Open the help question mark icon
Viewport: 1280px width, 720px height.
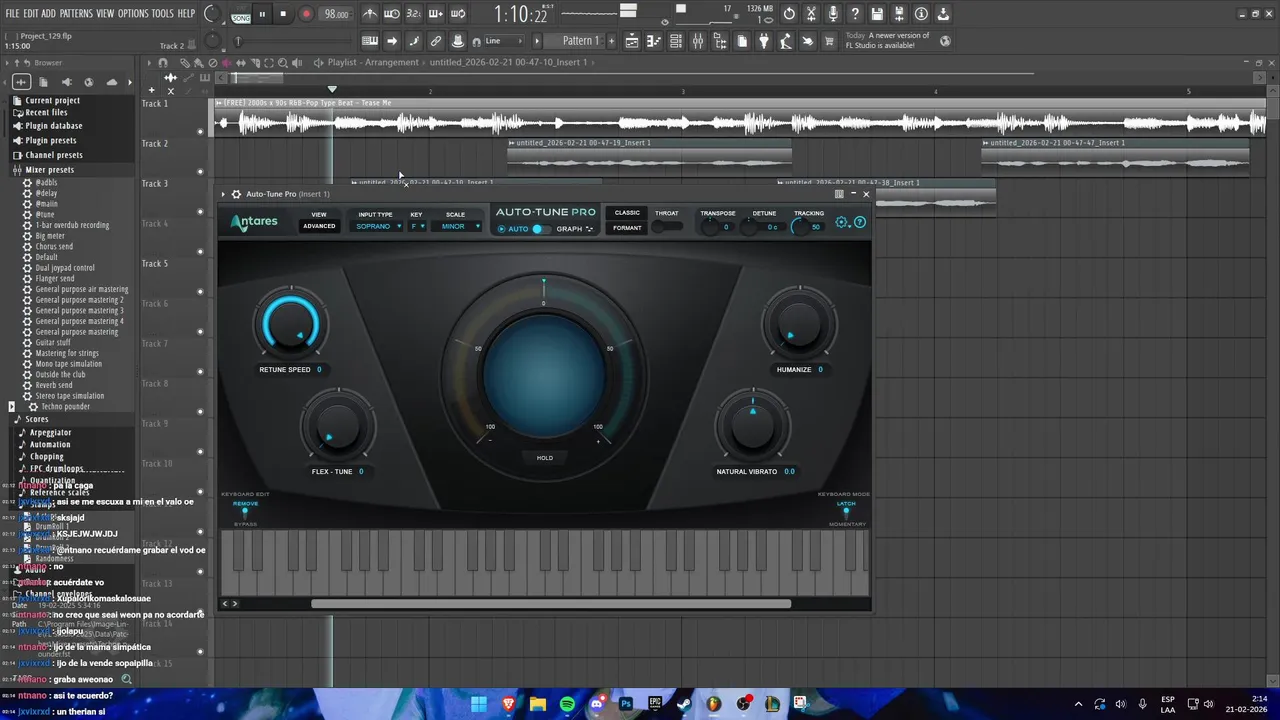[x=855, y=14]
